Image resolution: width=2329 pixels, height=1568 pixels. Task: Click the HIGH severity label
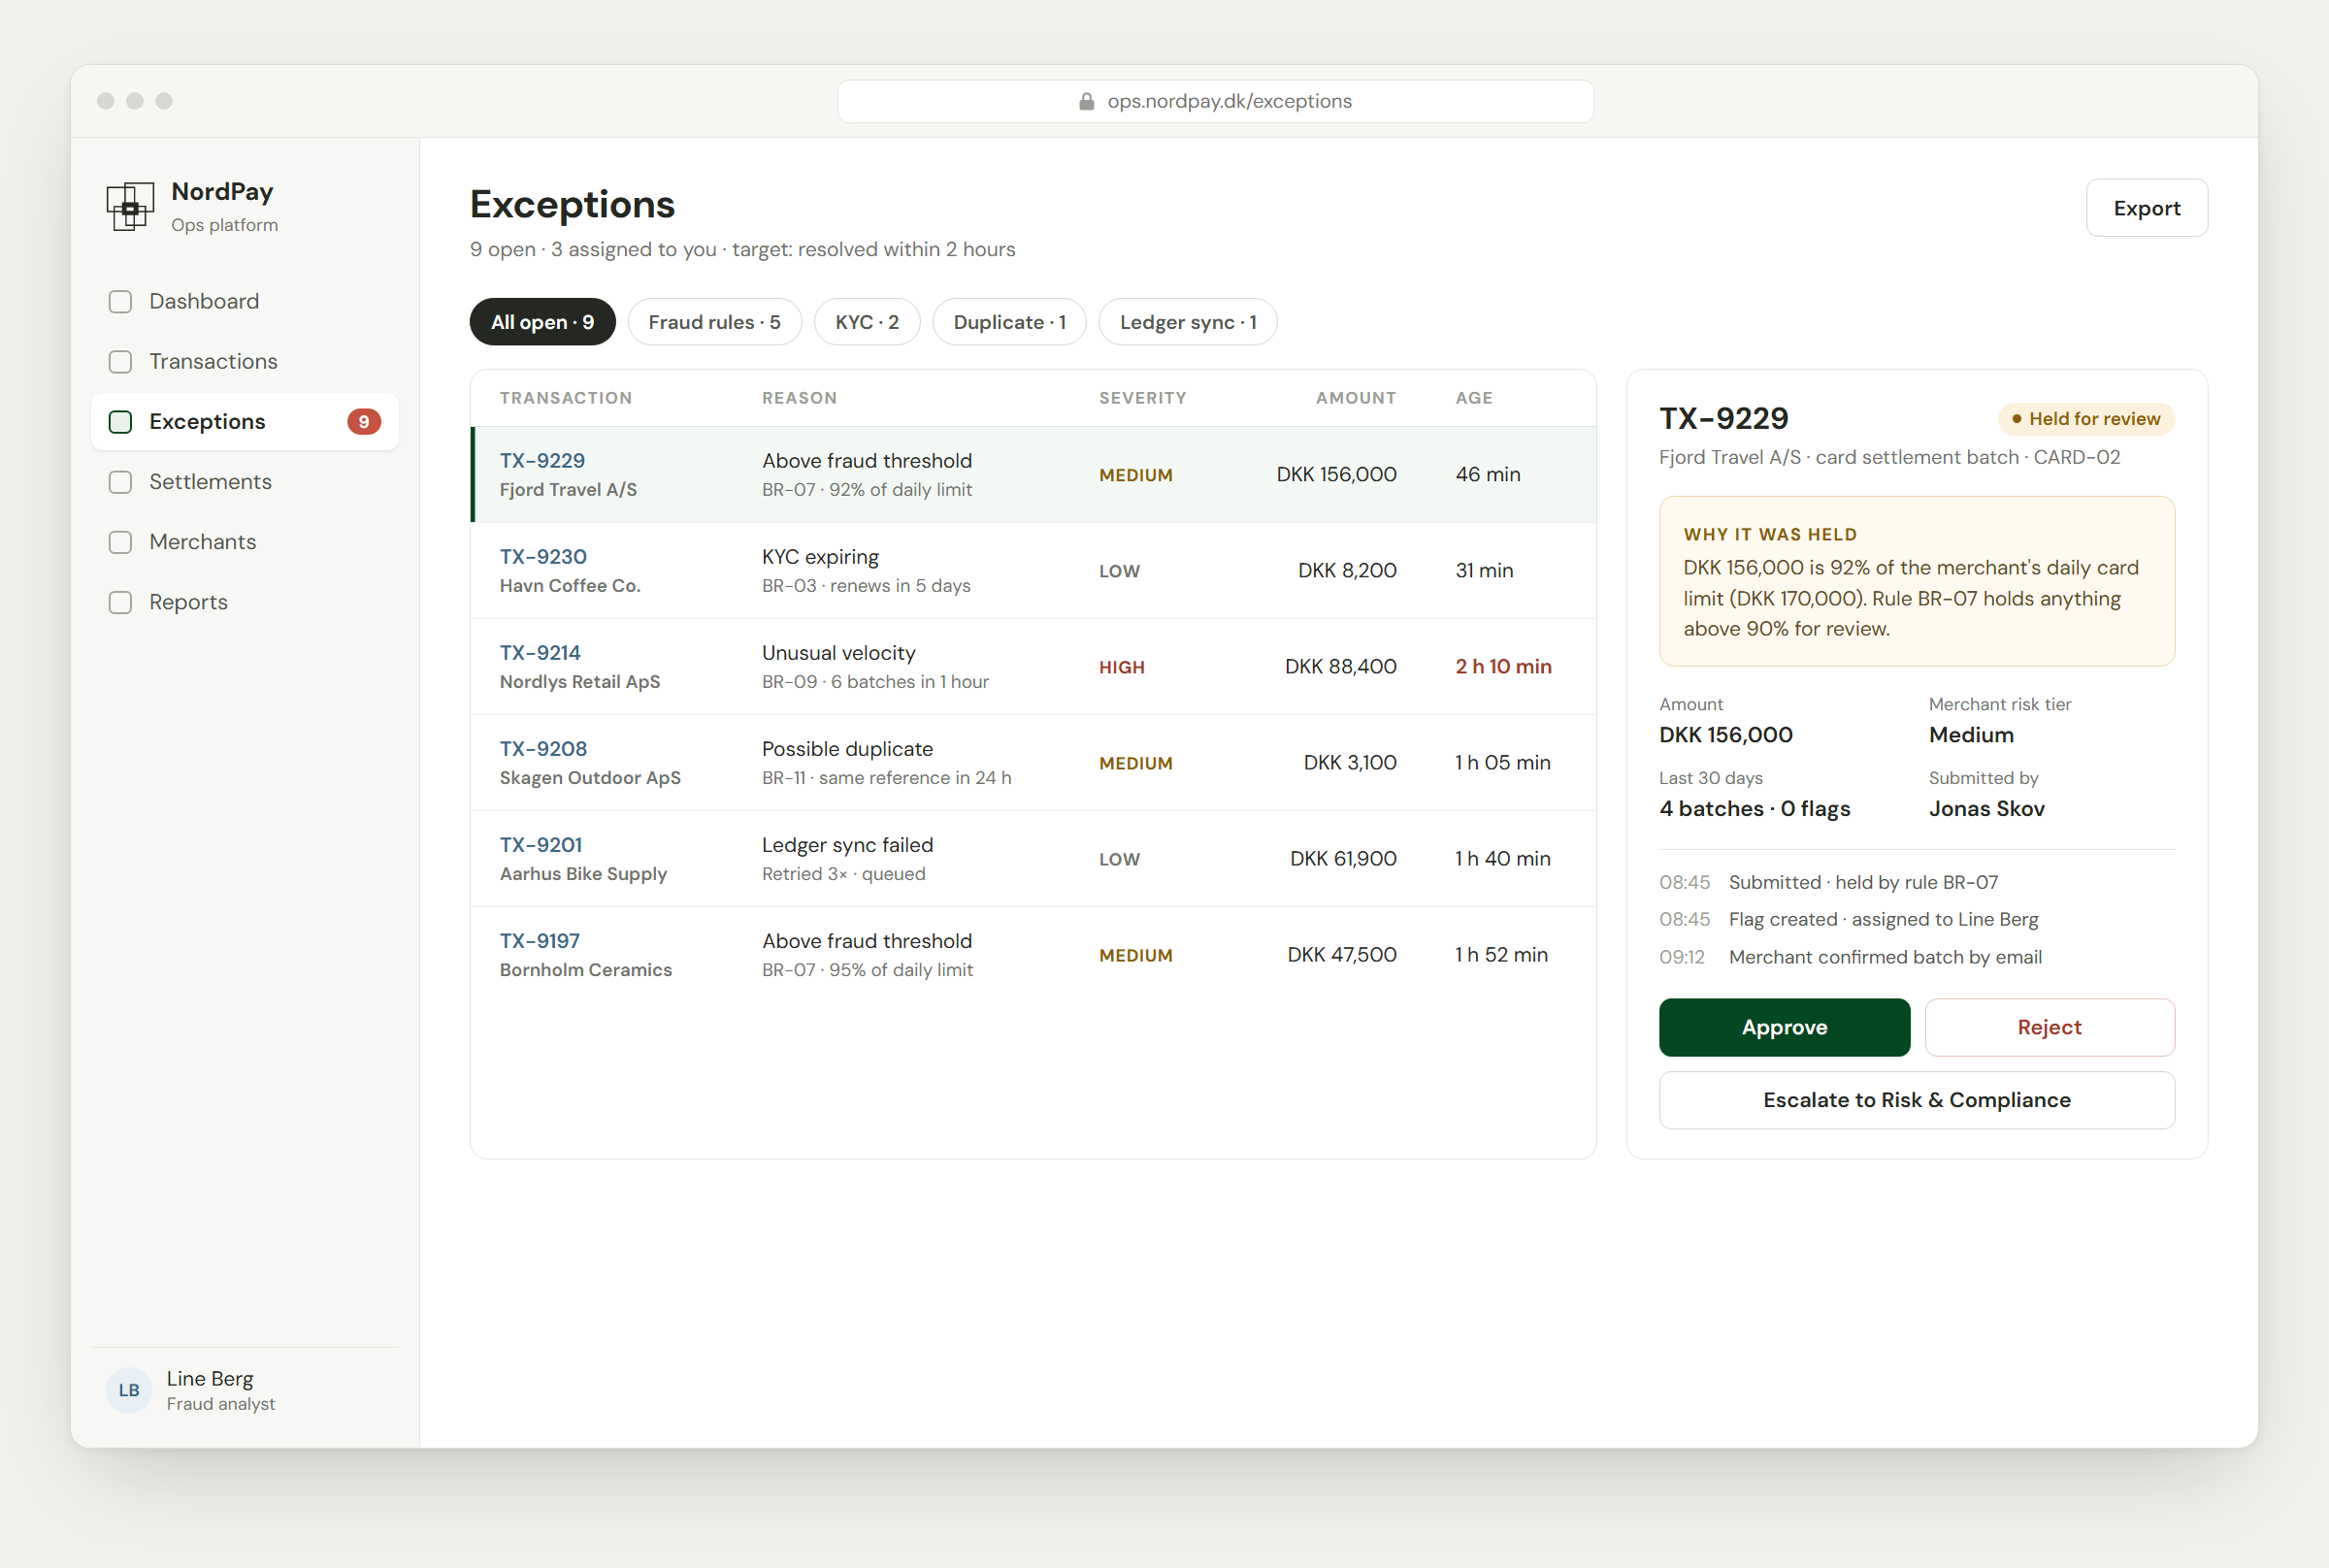click(x=1122, y=667)
